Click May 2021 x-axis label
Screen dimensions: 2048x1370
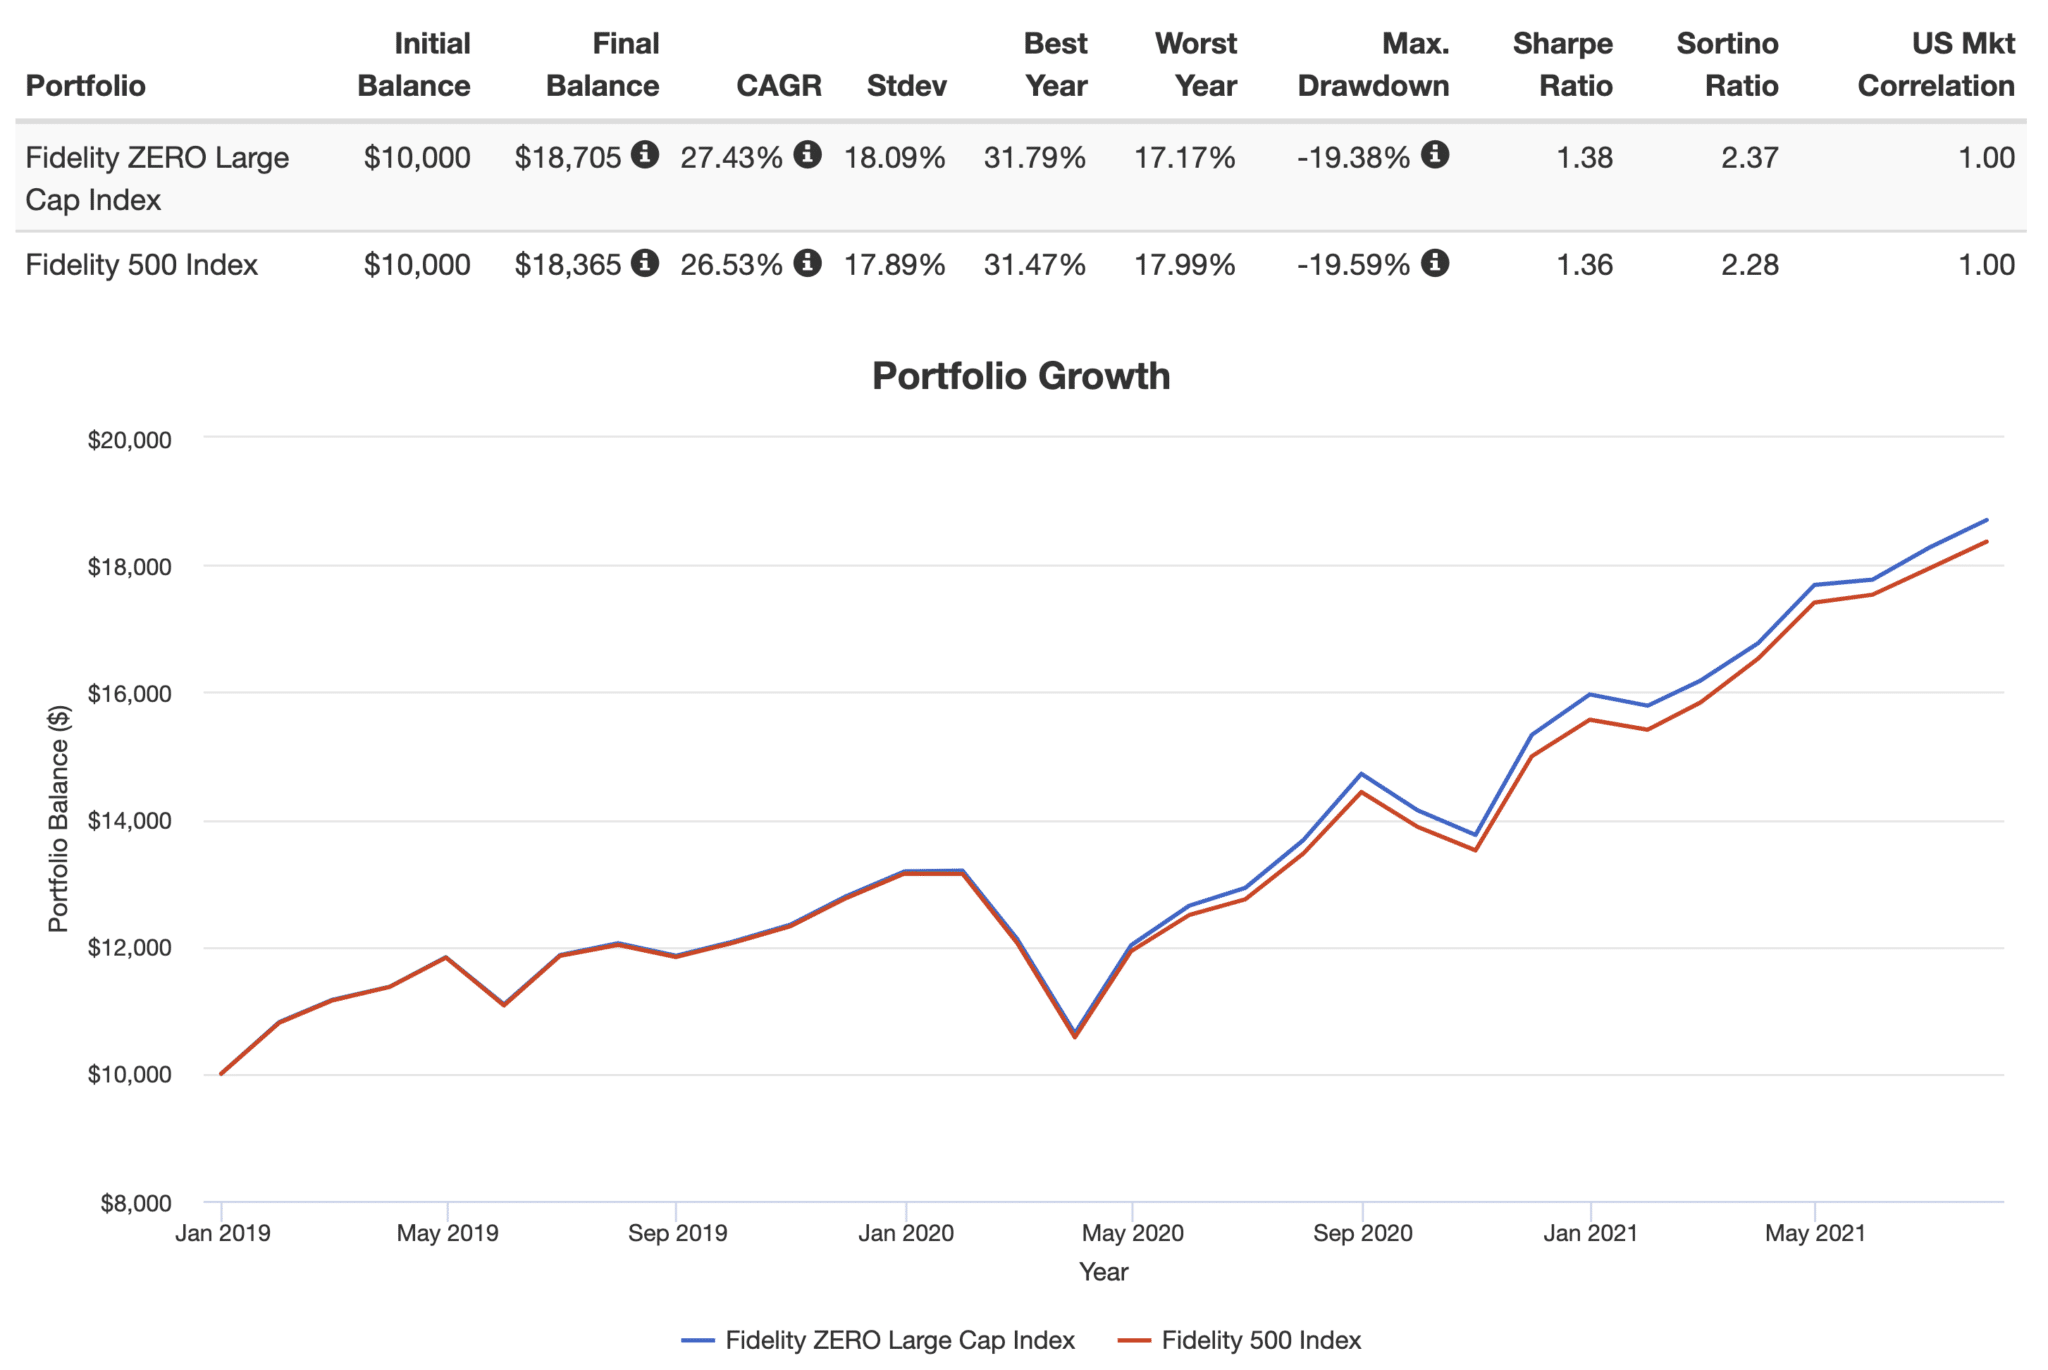[x=1816, y=1233]
